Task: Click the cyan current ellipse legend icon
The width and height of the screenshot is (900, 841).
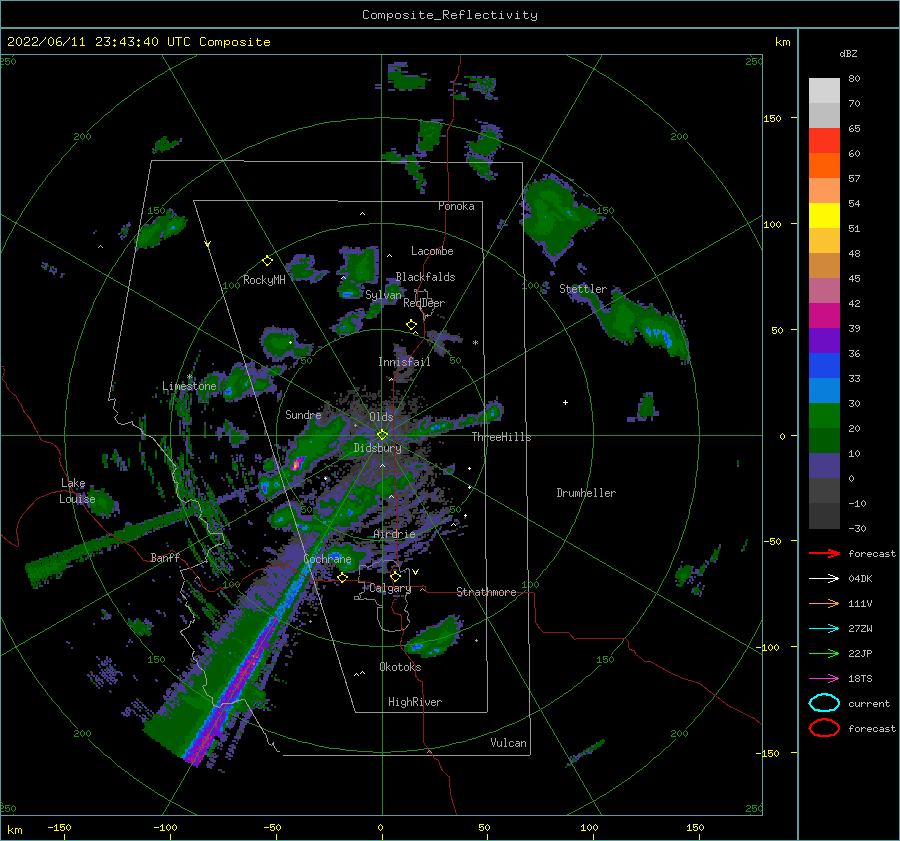Action: pos(824,703)
